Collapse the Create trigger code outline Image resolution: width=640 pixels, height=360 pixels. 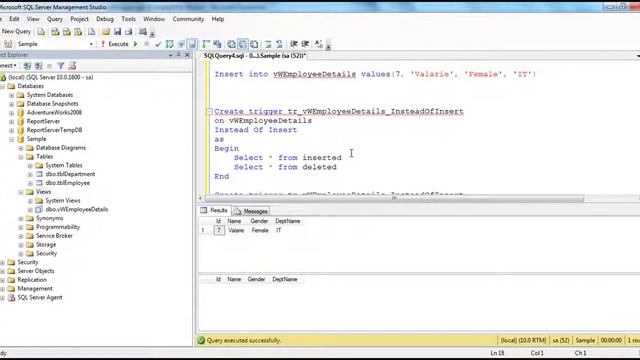point(209,111)
